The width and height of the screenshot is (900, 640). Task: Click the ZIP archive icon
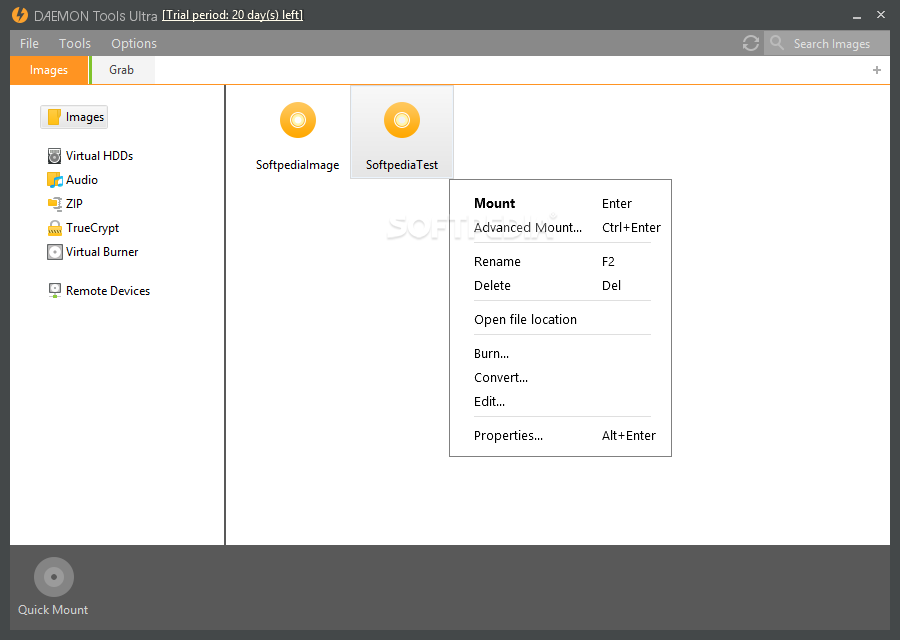[55, 204]
